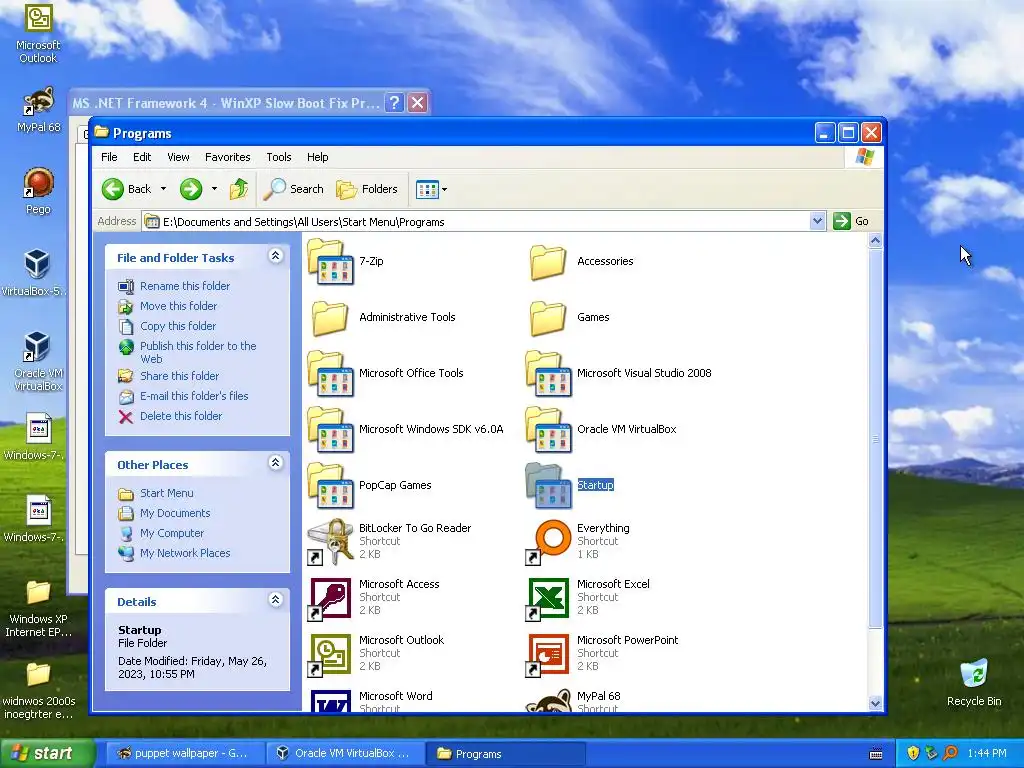
Task: Click the security shield tray icon
Action: point(913,754)
